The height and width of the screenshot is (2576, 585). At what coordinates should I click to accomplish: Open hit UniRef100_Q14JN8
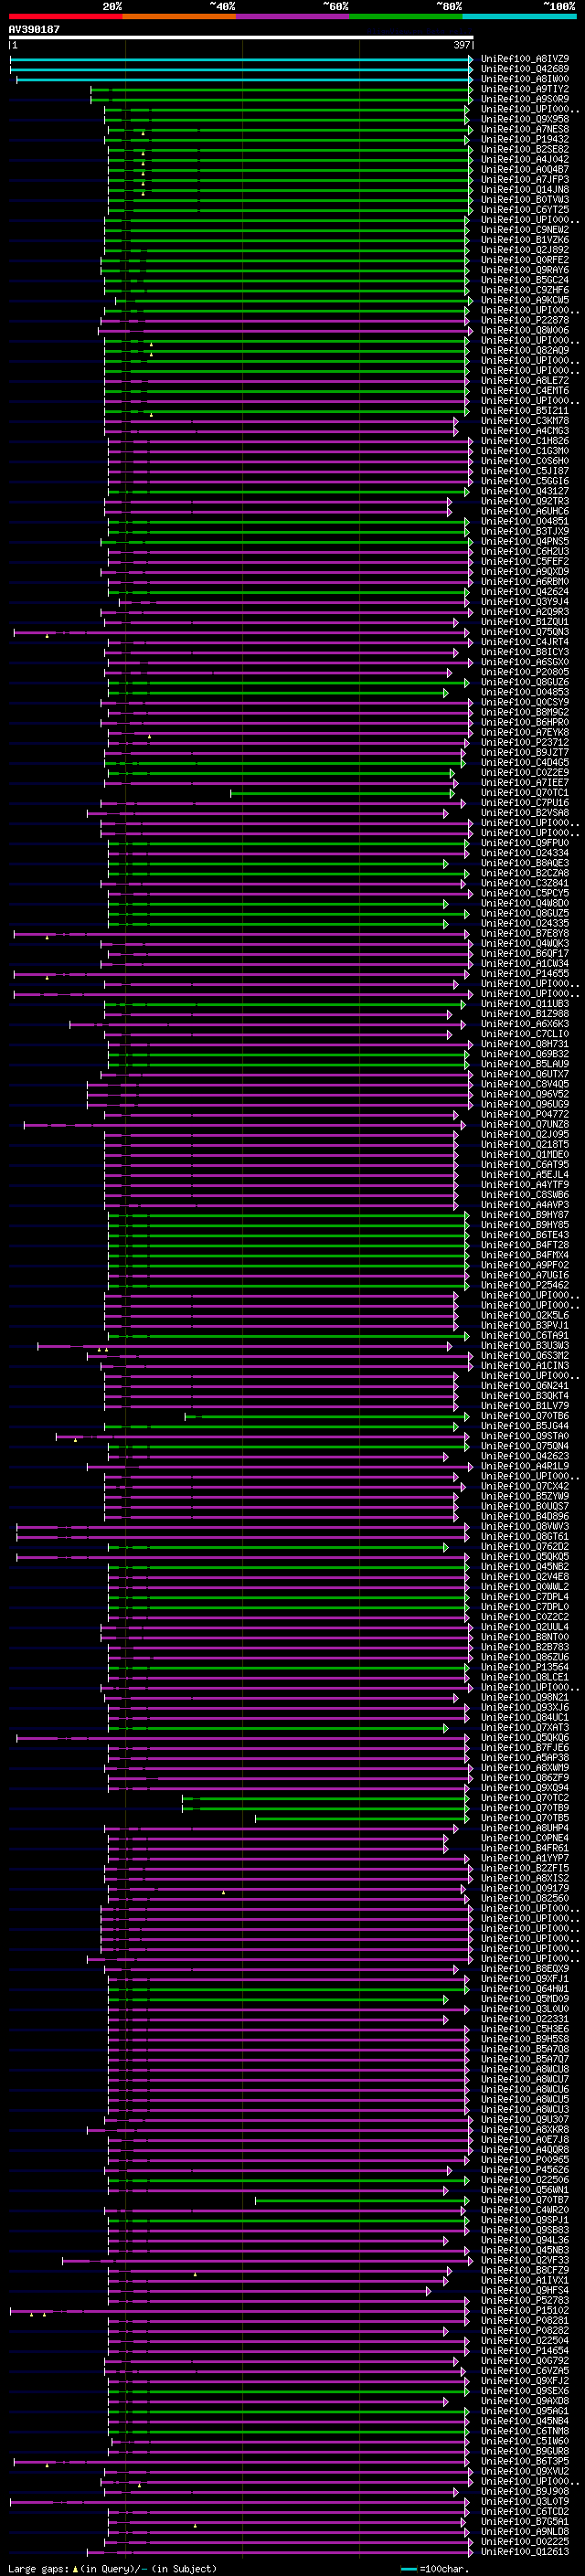tap(525, 190)
